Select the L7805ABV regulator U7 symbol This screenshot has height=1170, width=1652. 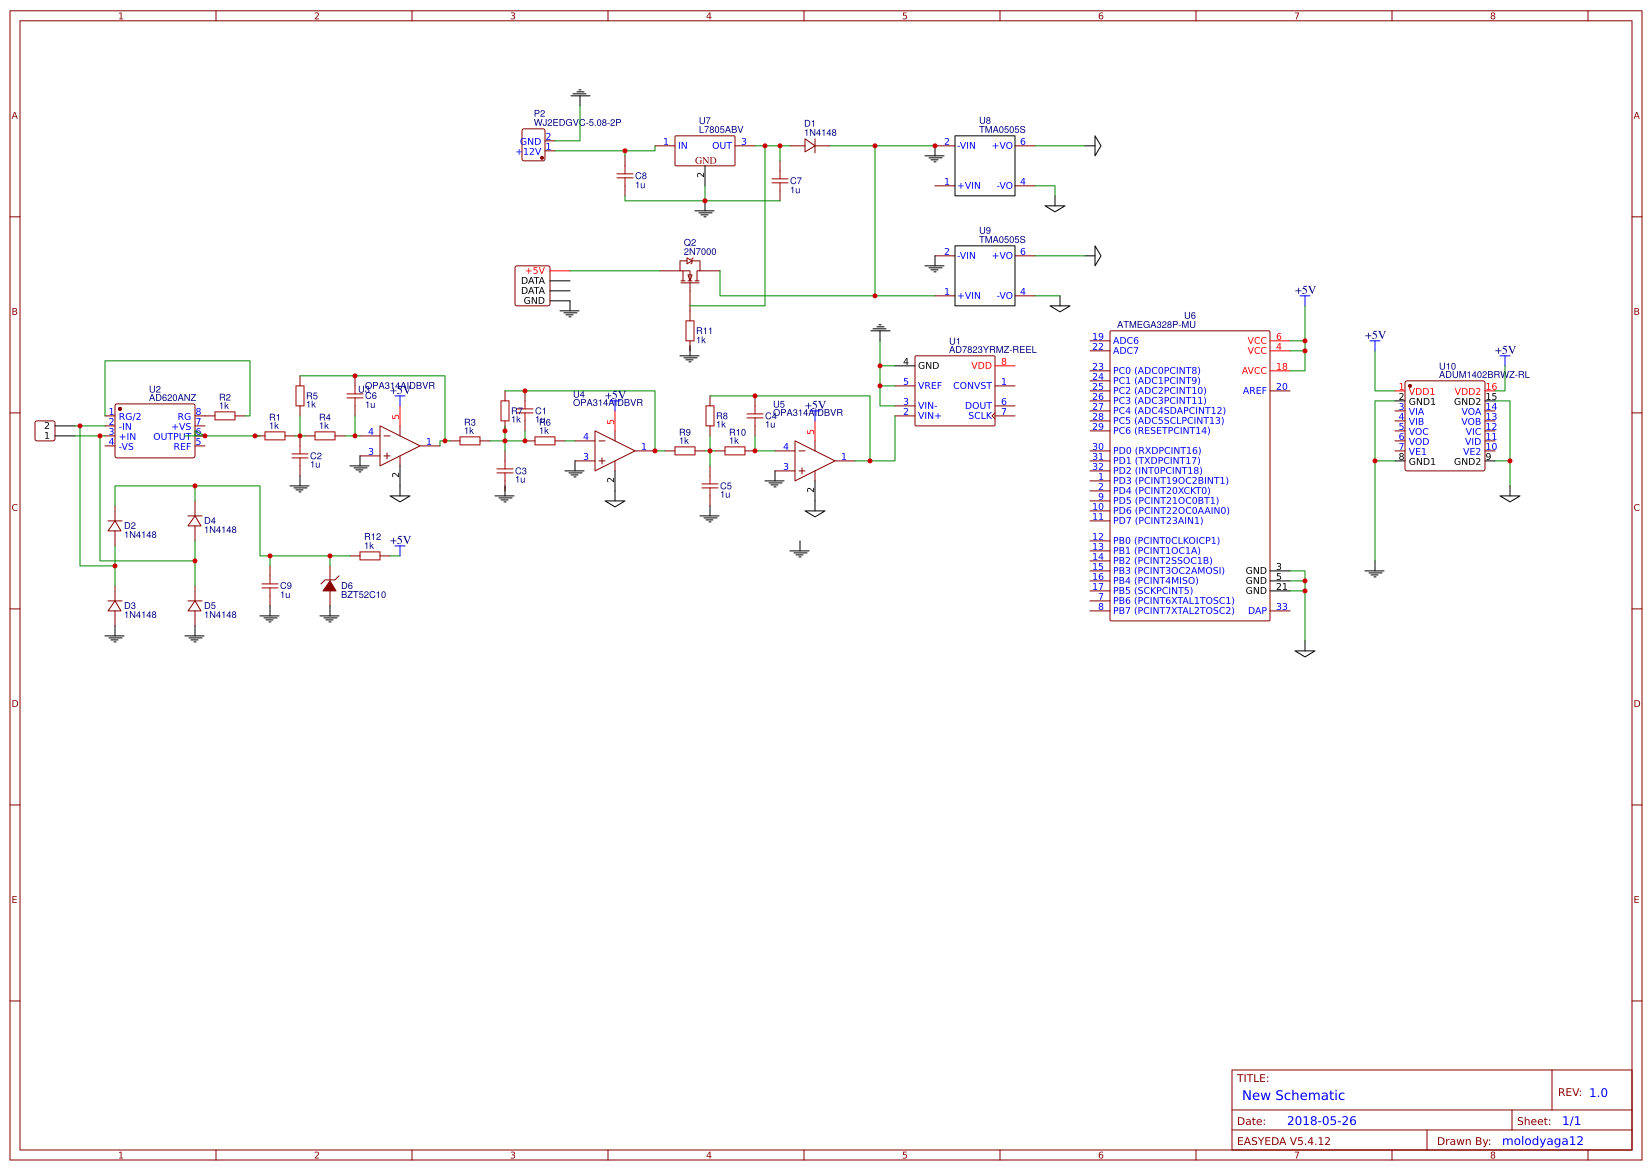point(705,151)
